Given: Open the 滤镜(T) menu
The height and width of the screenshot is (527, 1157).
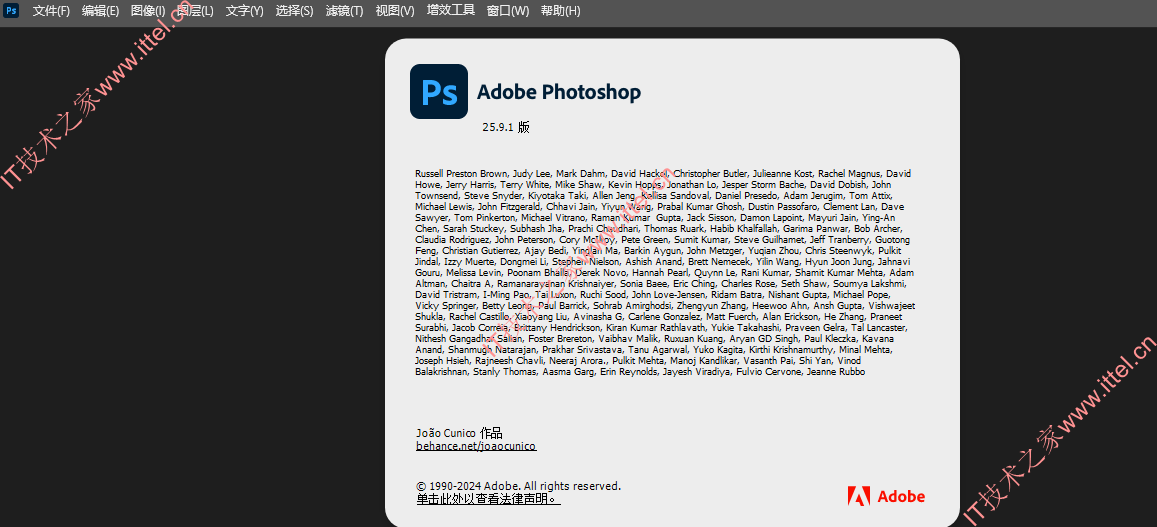Looking at the screenshot, I should (344, 11).
